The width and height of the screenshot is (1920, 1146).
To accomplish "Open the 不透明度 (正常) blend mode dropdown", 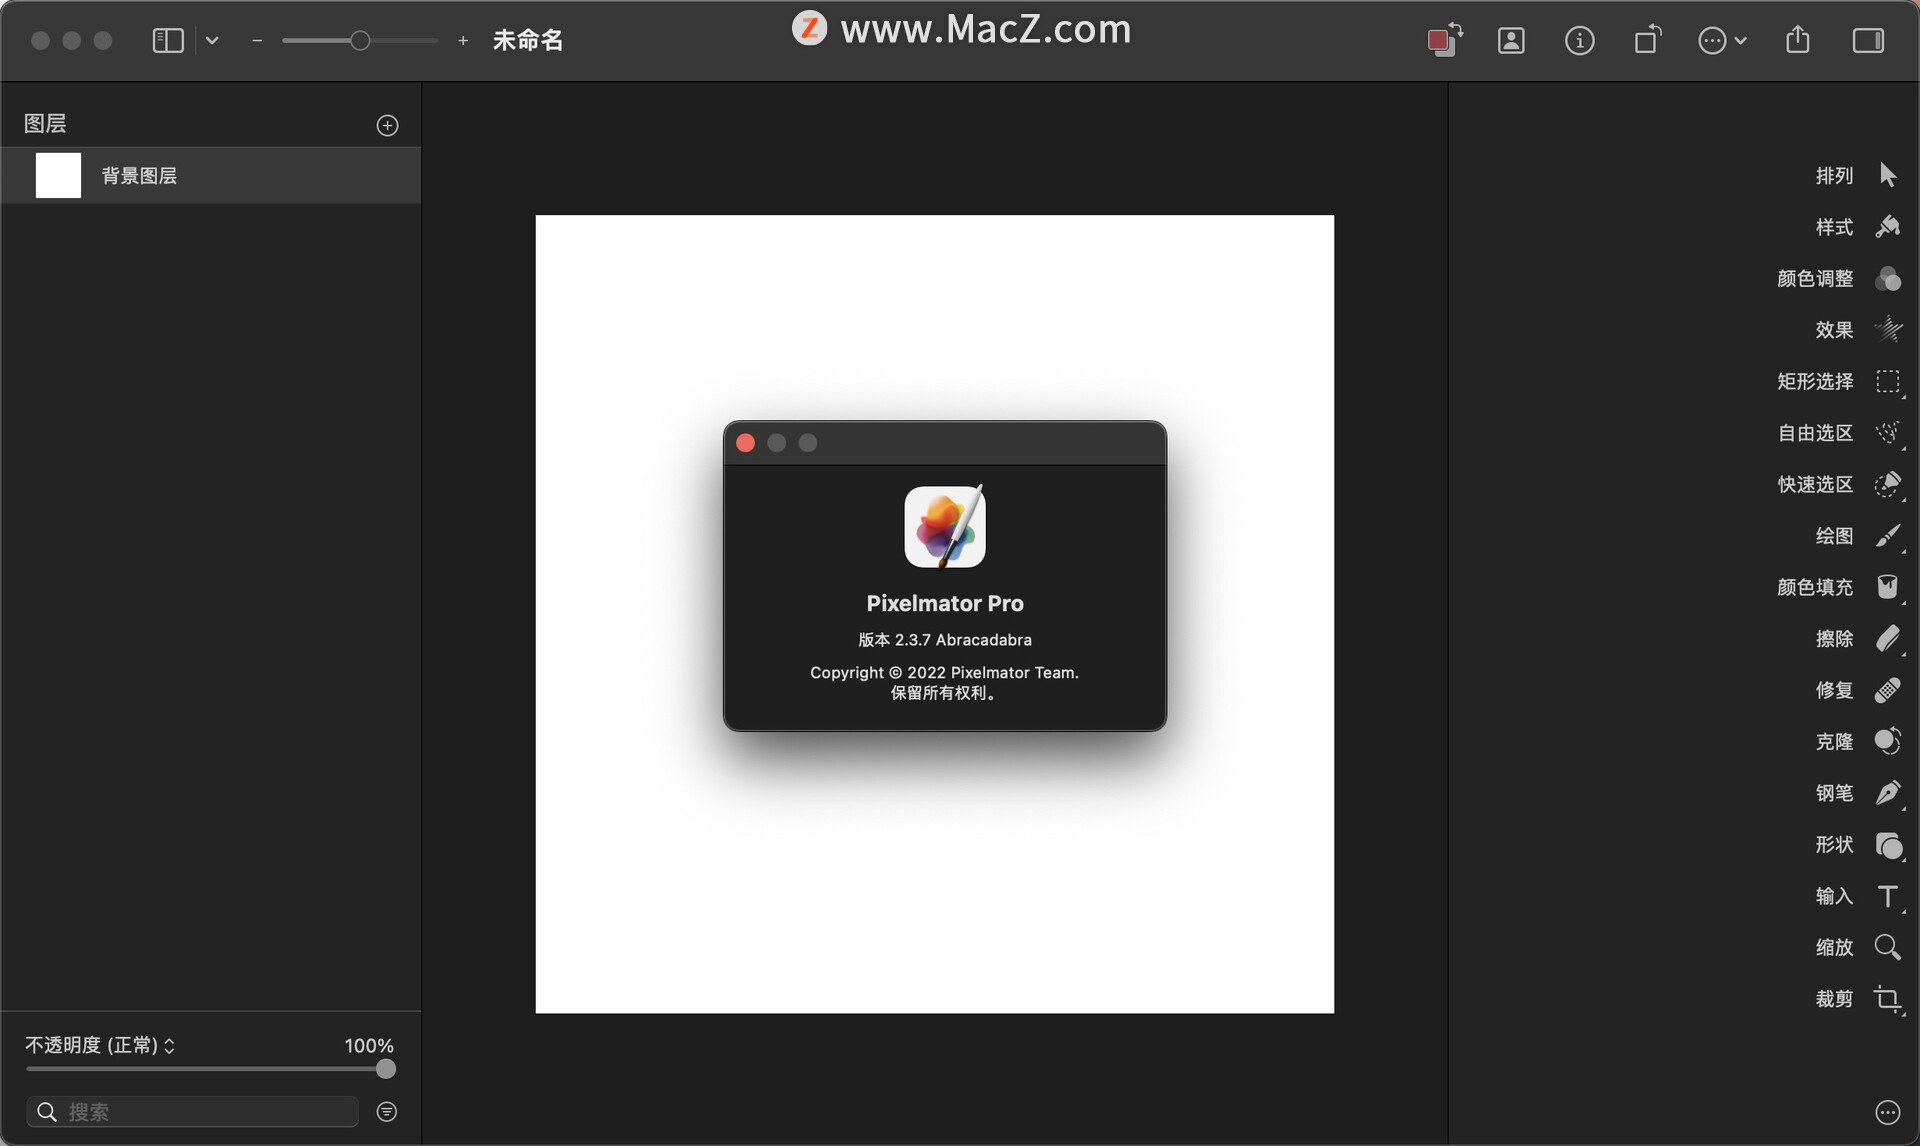I will [x=100, y=1045].
